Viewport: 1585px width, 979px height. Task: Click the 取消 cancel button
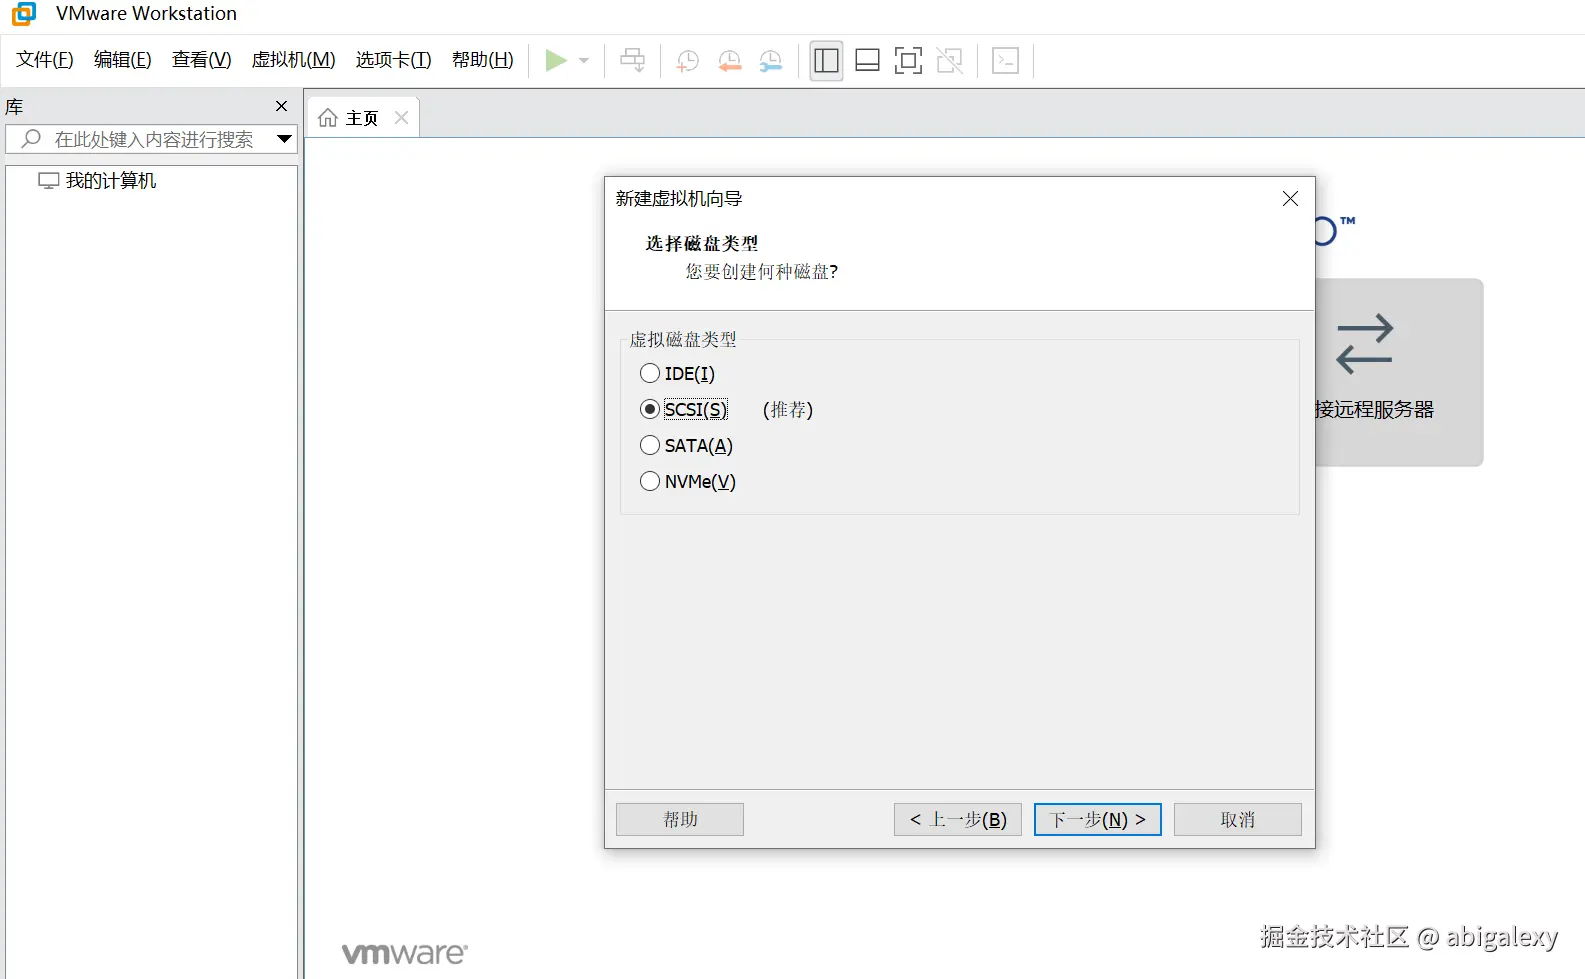1238,820
